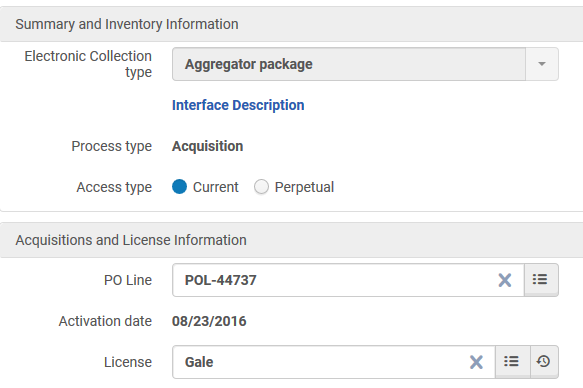Click the Activation date label
The height and width of the screenshot is (388, 583).
click(x=105, y=321)
